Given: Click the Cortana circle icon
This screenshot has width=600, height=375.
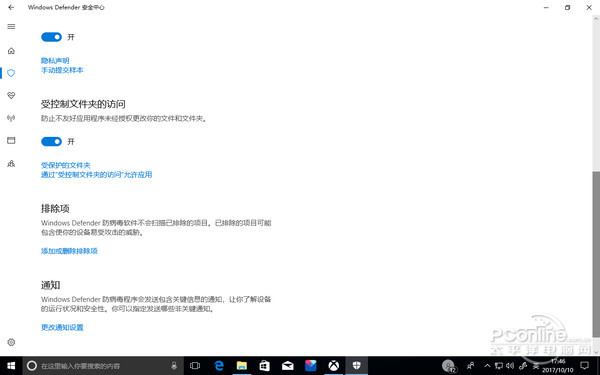Looking at the screenshot, I should (32, 366).
